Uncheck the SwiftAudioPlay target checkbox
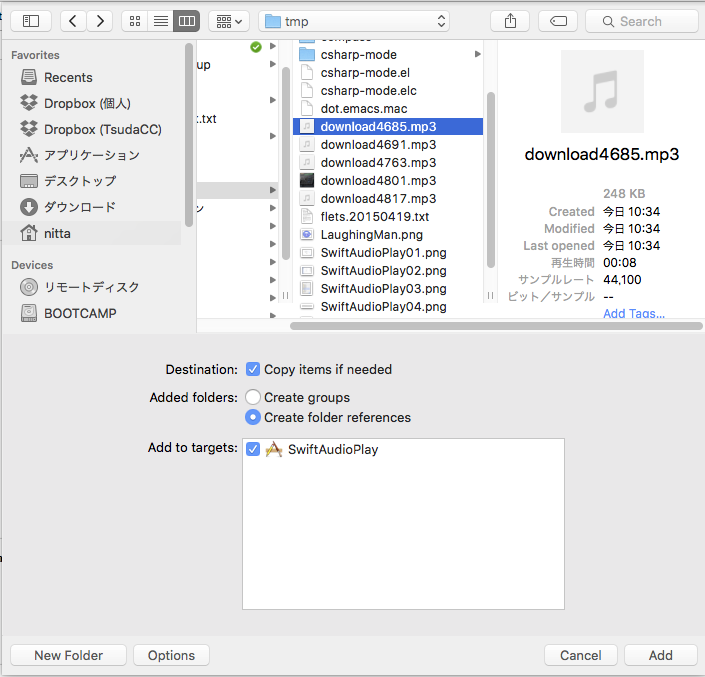This screenshot has width=705, height=677. (253, 450)
